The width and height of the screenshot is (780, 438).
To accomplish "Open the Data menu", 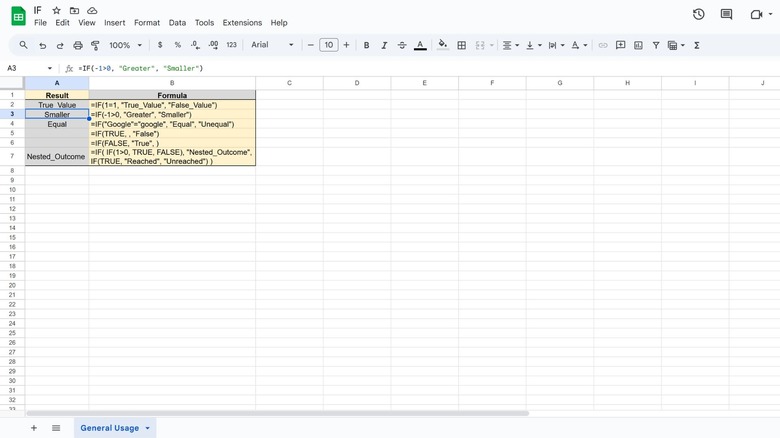I will pos(177,23).
